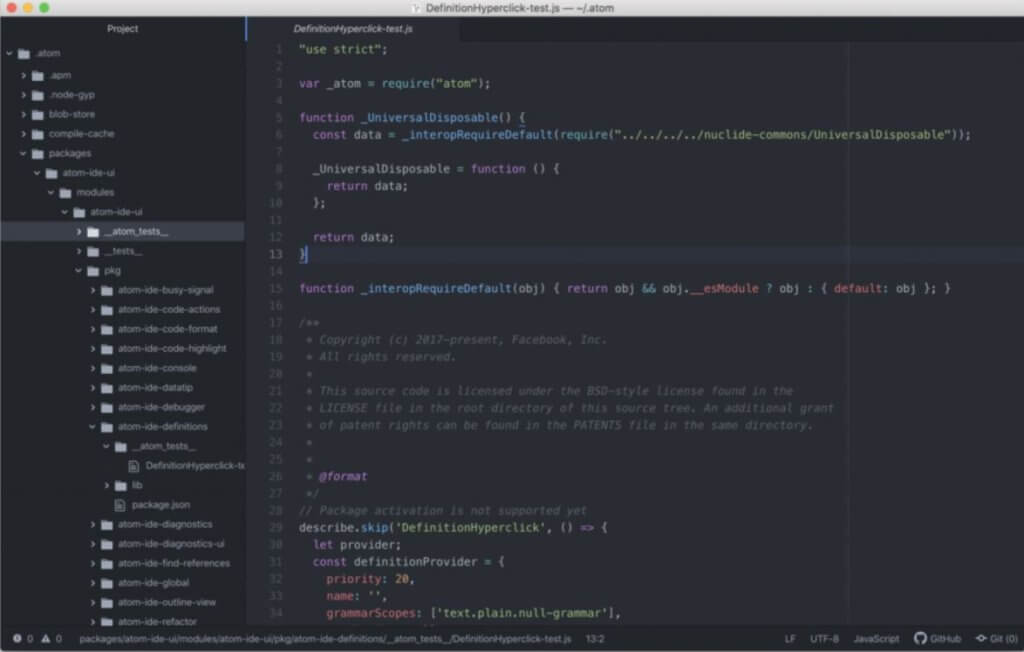Screen dimensions: 1024x652
Task: Collapse the .atom root folder chevron
Action: click(9, 53)
